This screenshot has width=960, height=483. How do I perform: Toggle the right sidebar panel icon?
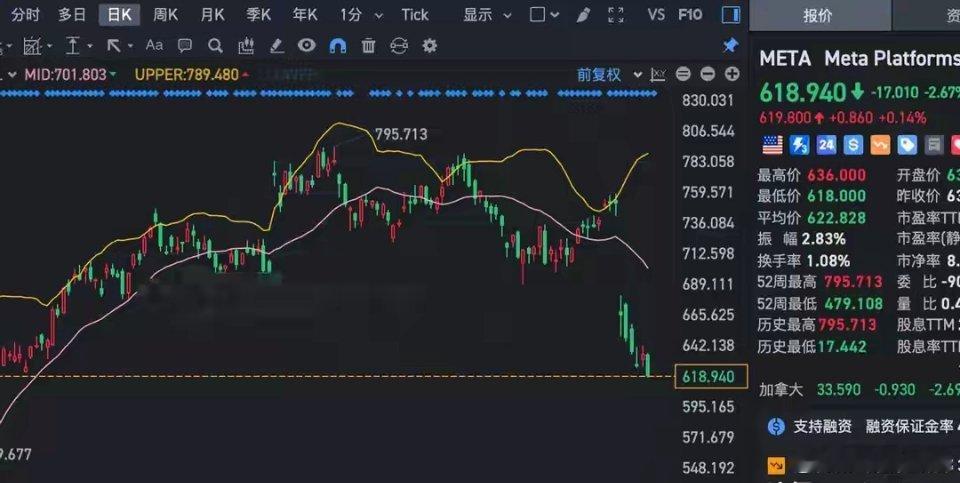click(x=730, y=15)
